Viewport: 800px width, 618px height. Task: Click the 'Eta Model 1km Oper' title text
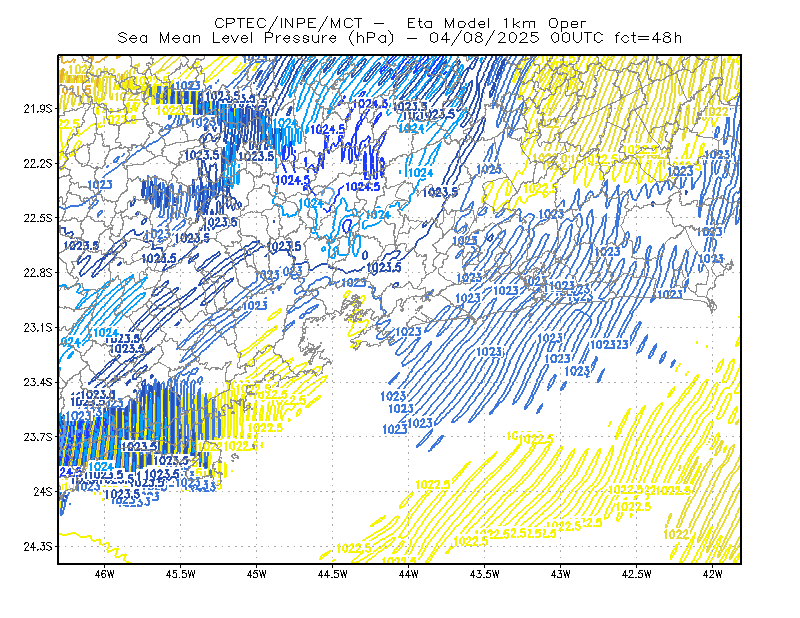pos(496,23)
